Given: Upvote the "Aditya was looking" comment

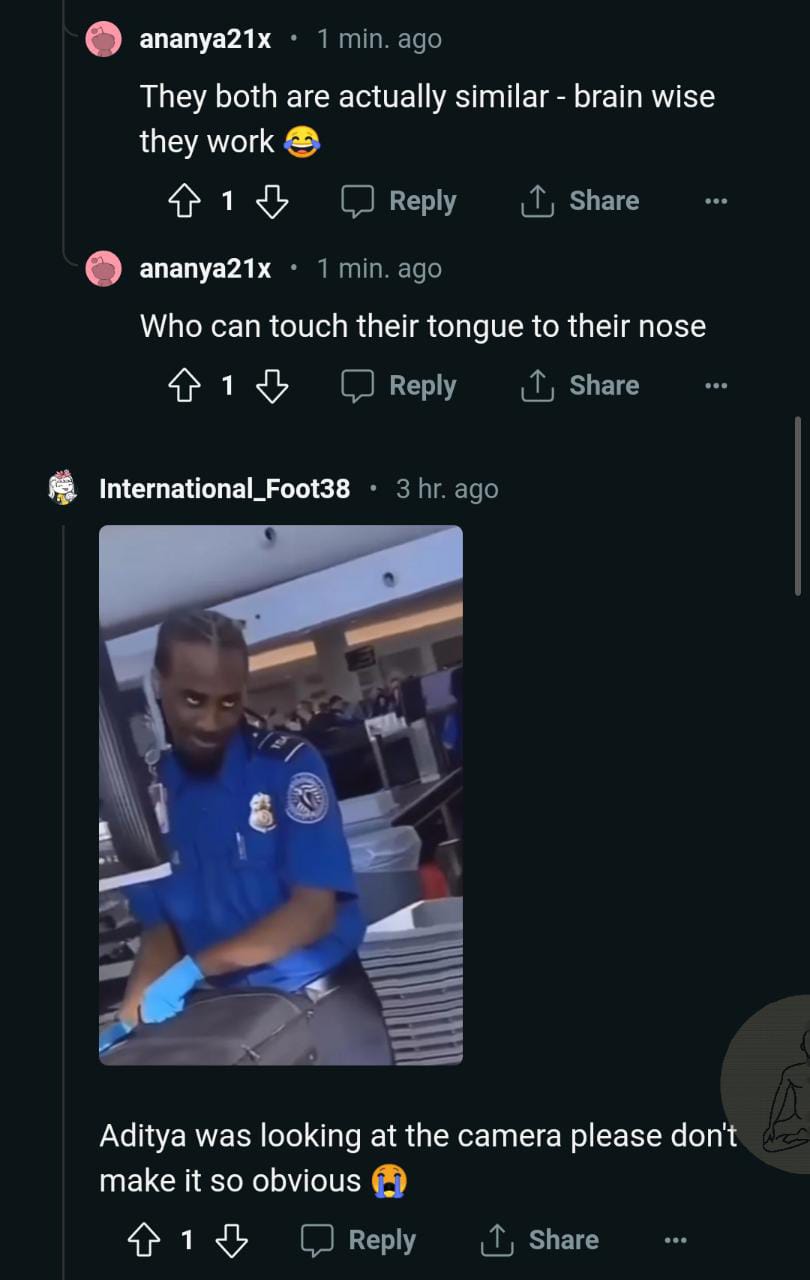Looking at the screenshot, I should [x=144, y=1241].
